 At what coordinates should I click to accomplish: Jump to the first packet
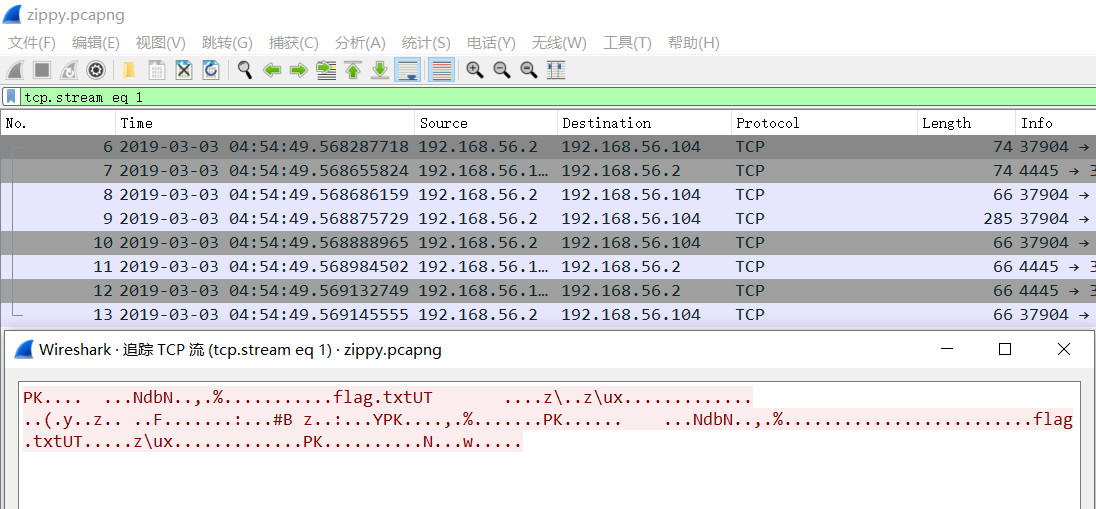(353, 70)
